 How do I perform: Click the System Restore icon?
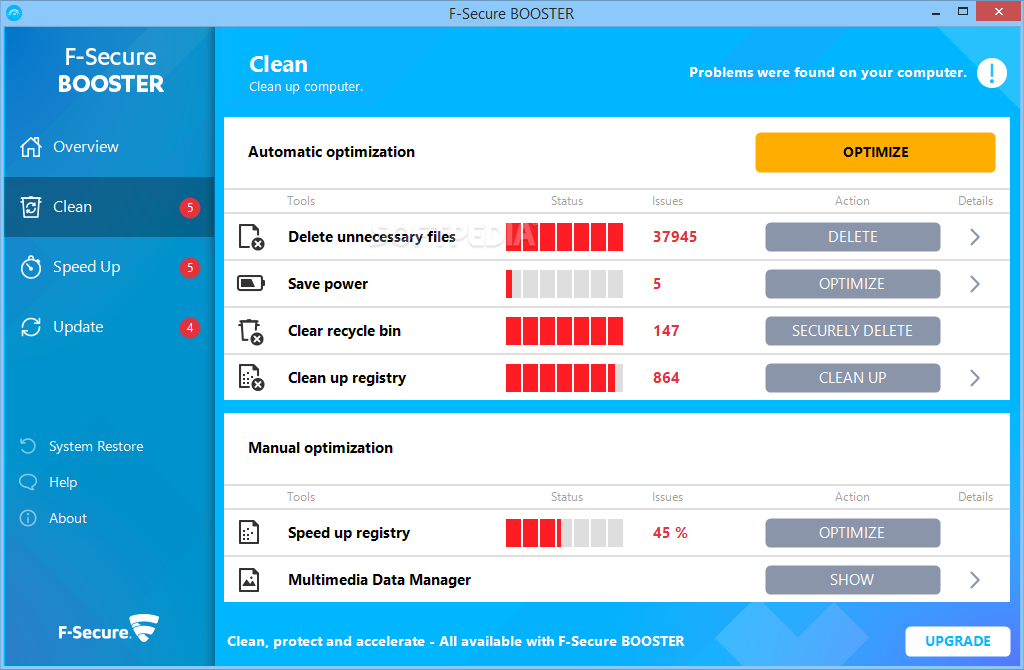(28, 446)
